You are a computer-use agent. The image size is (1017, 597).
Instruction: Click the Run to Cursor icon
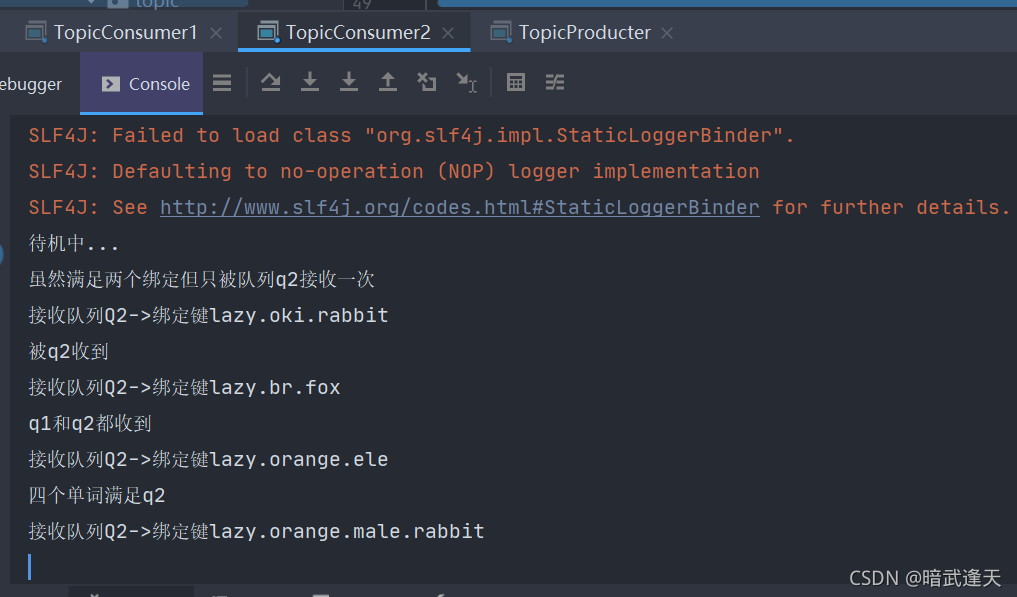click(466, 82)
